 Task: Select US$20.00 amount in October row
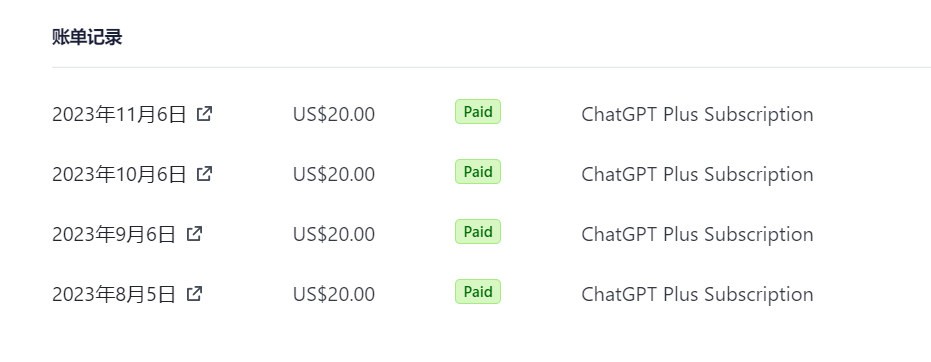334,174
